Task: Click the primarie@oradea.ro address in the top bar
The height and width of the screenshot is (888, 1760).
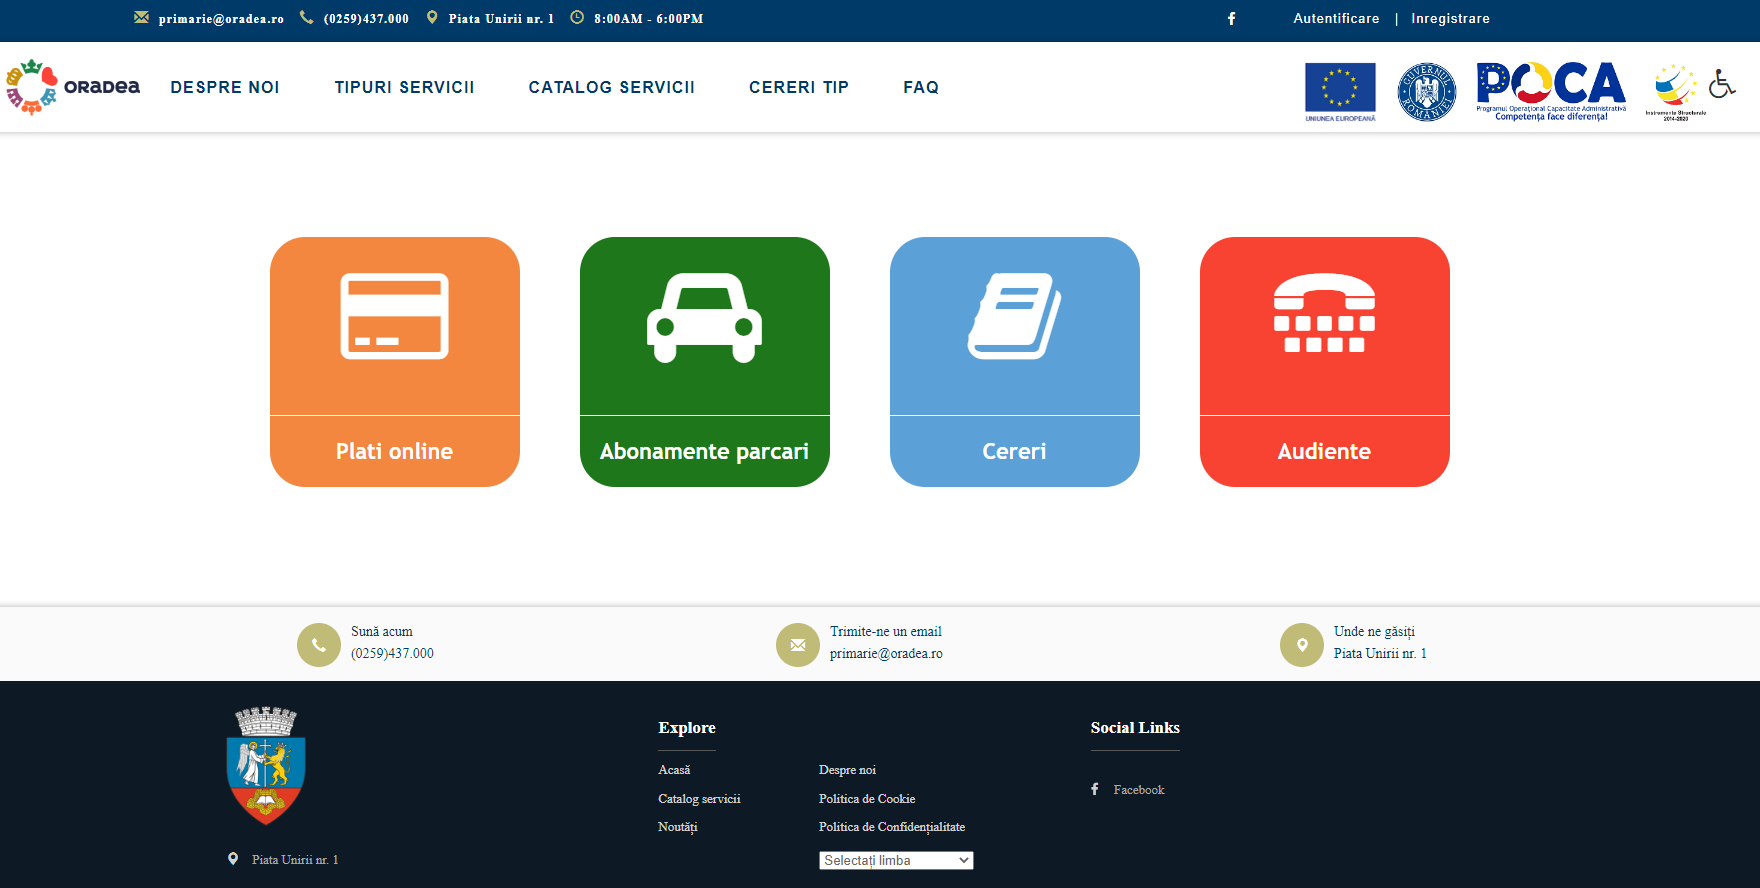Action: coord(221,19)
